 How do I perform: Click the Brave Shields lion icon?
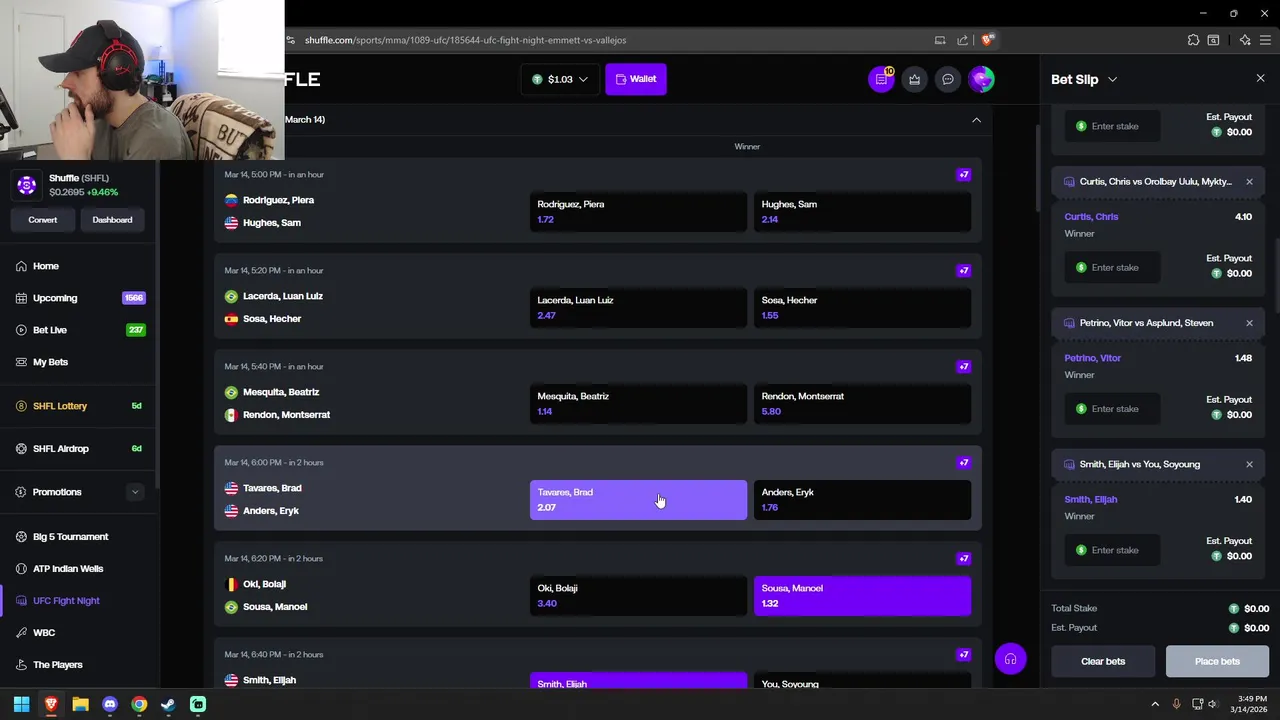pyautogui.click(x=987, y=40)
